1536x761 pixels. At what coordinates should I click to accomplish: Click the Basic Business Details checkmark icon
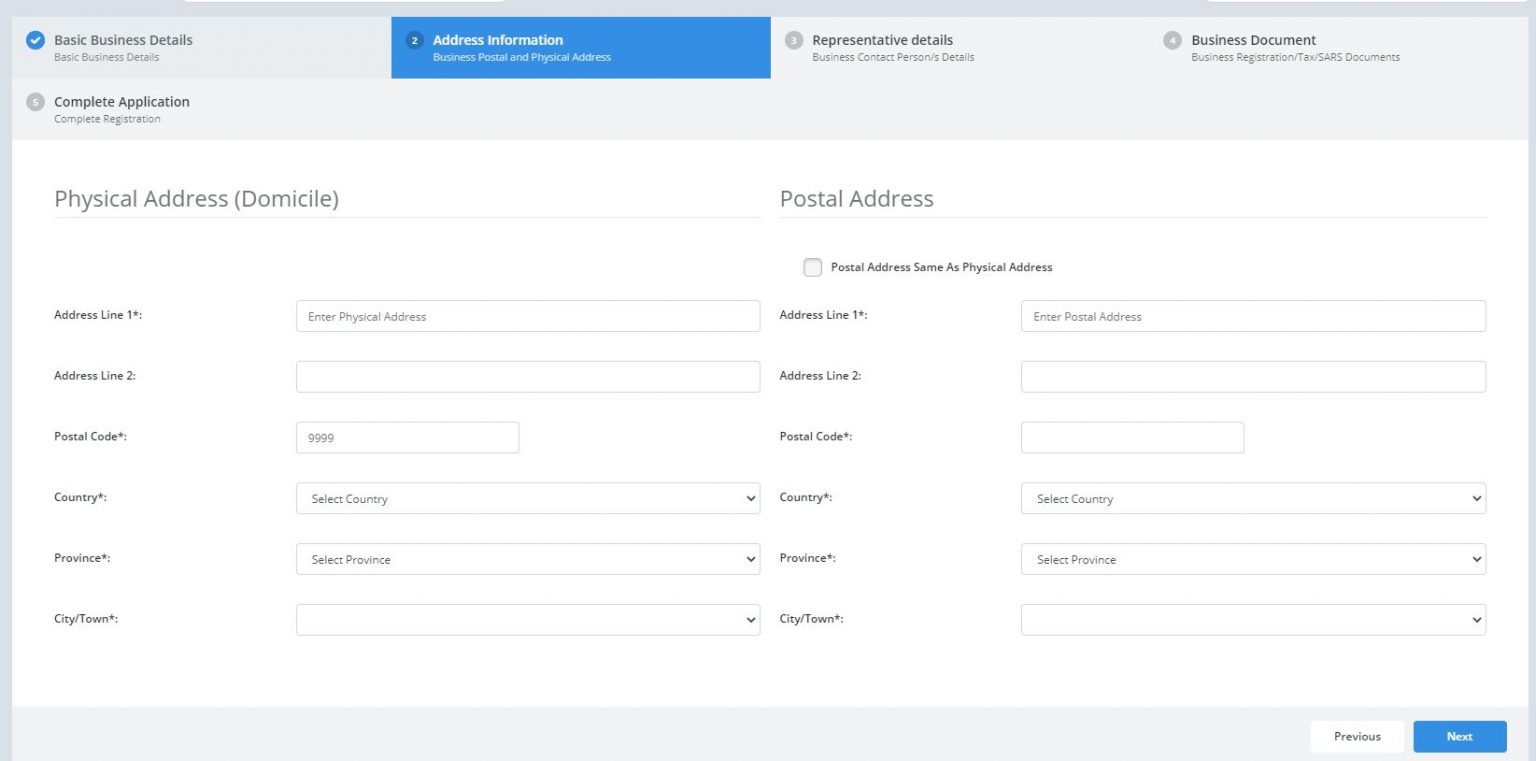(35, 41)
